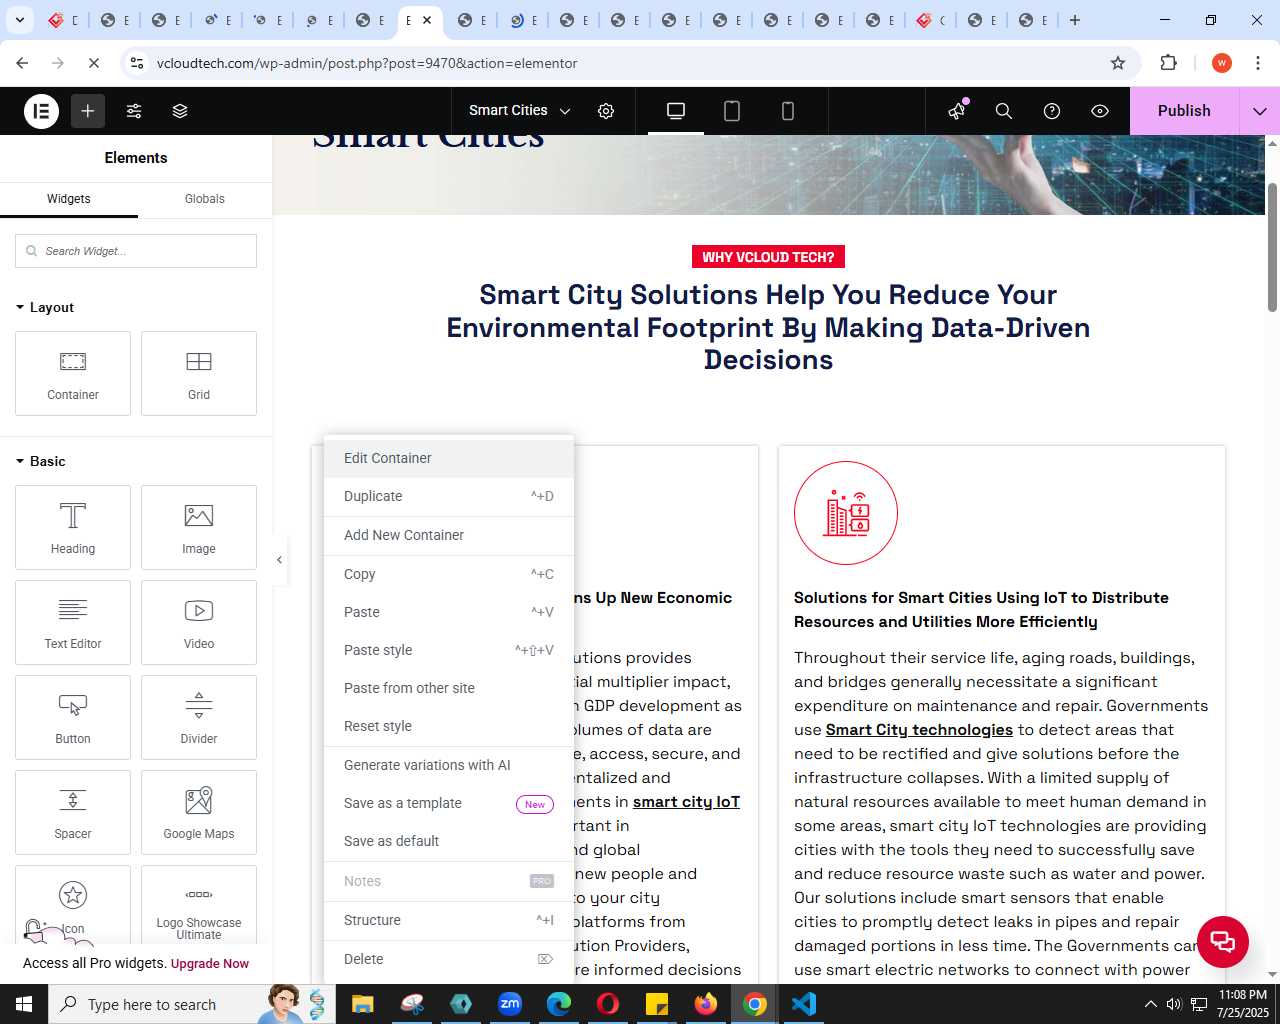1280x1024 pixels.
Task: Select the Image widget
Action: click(199, 527)
